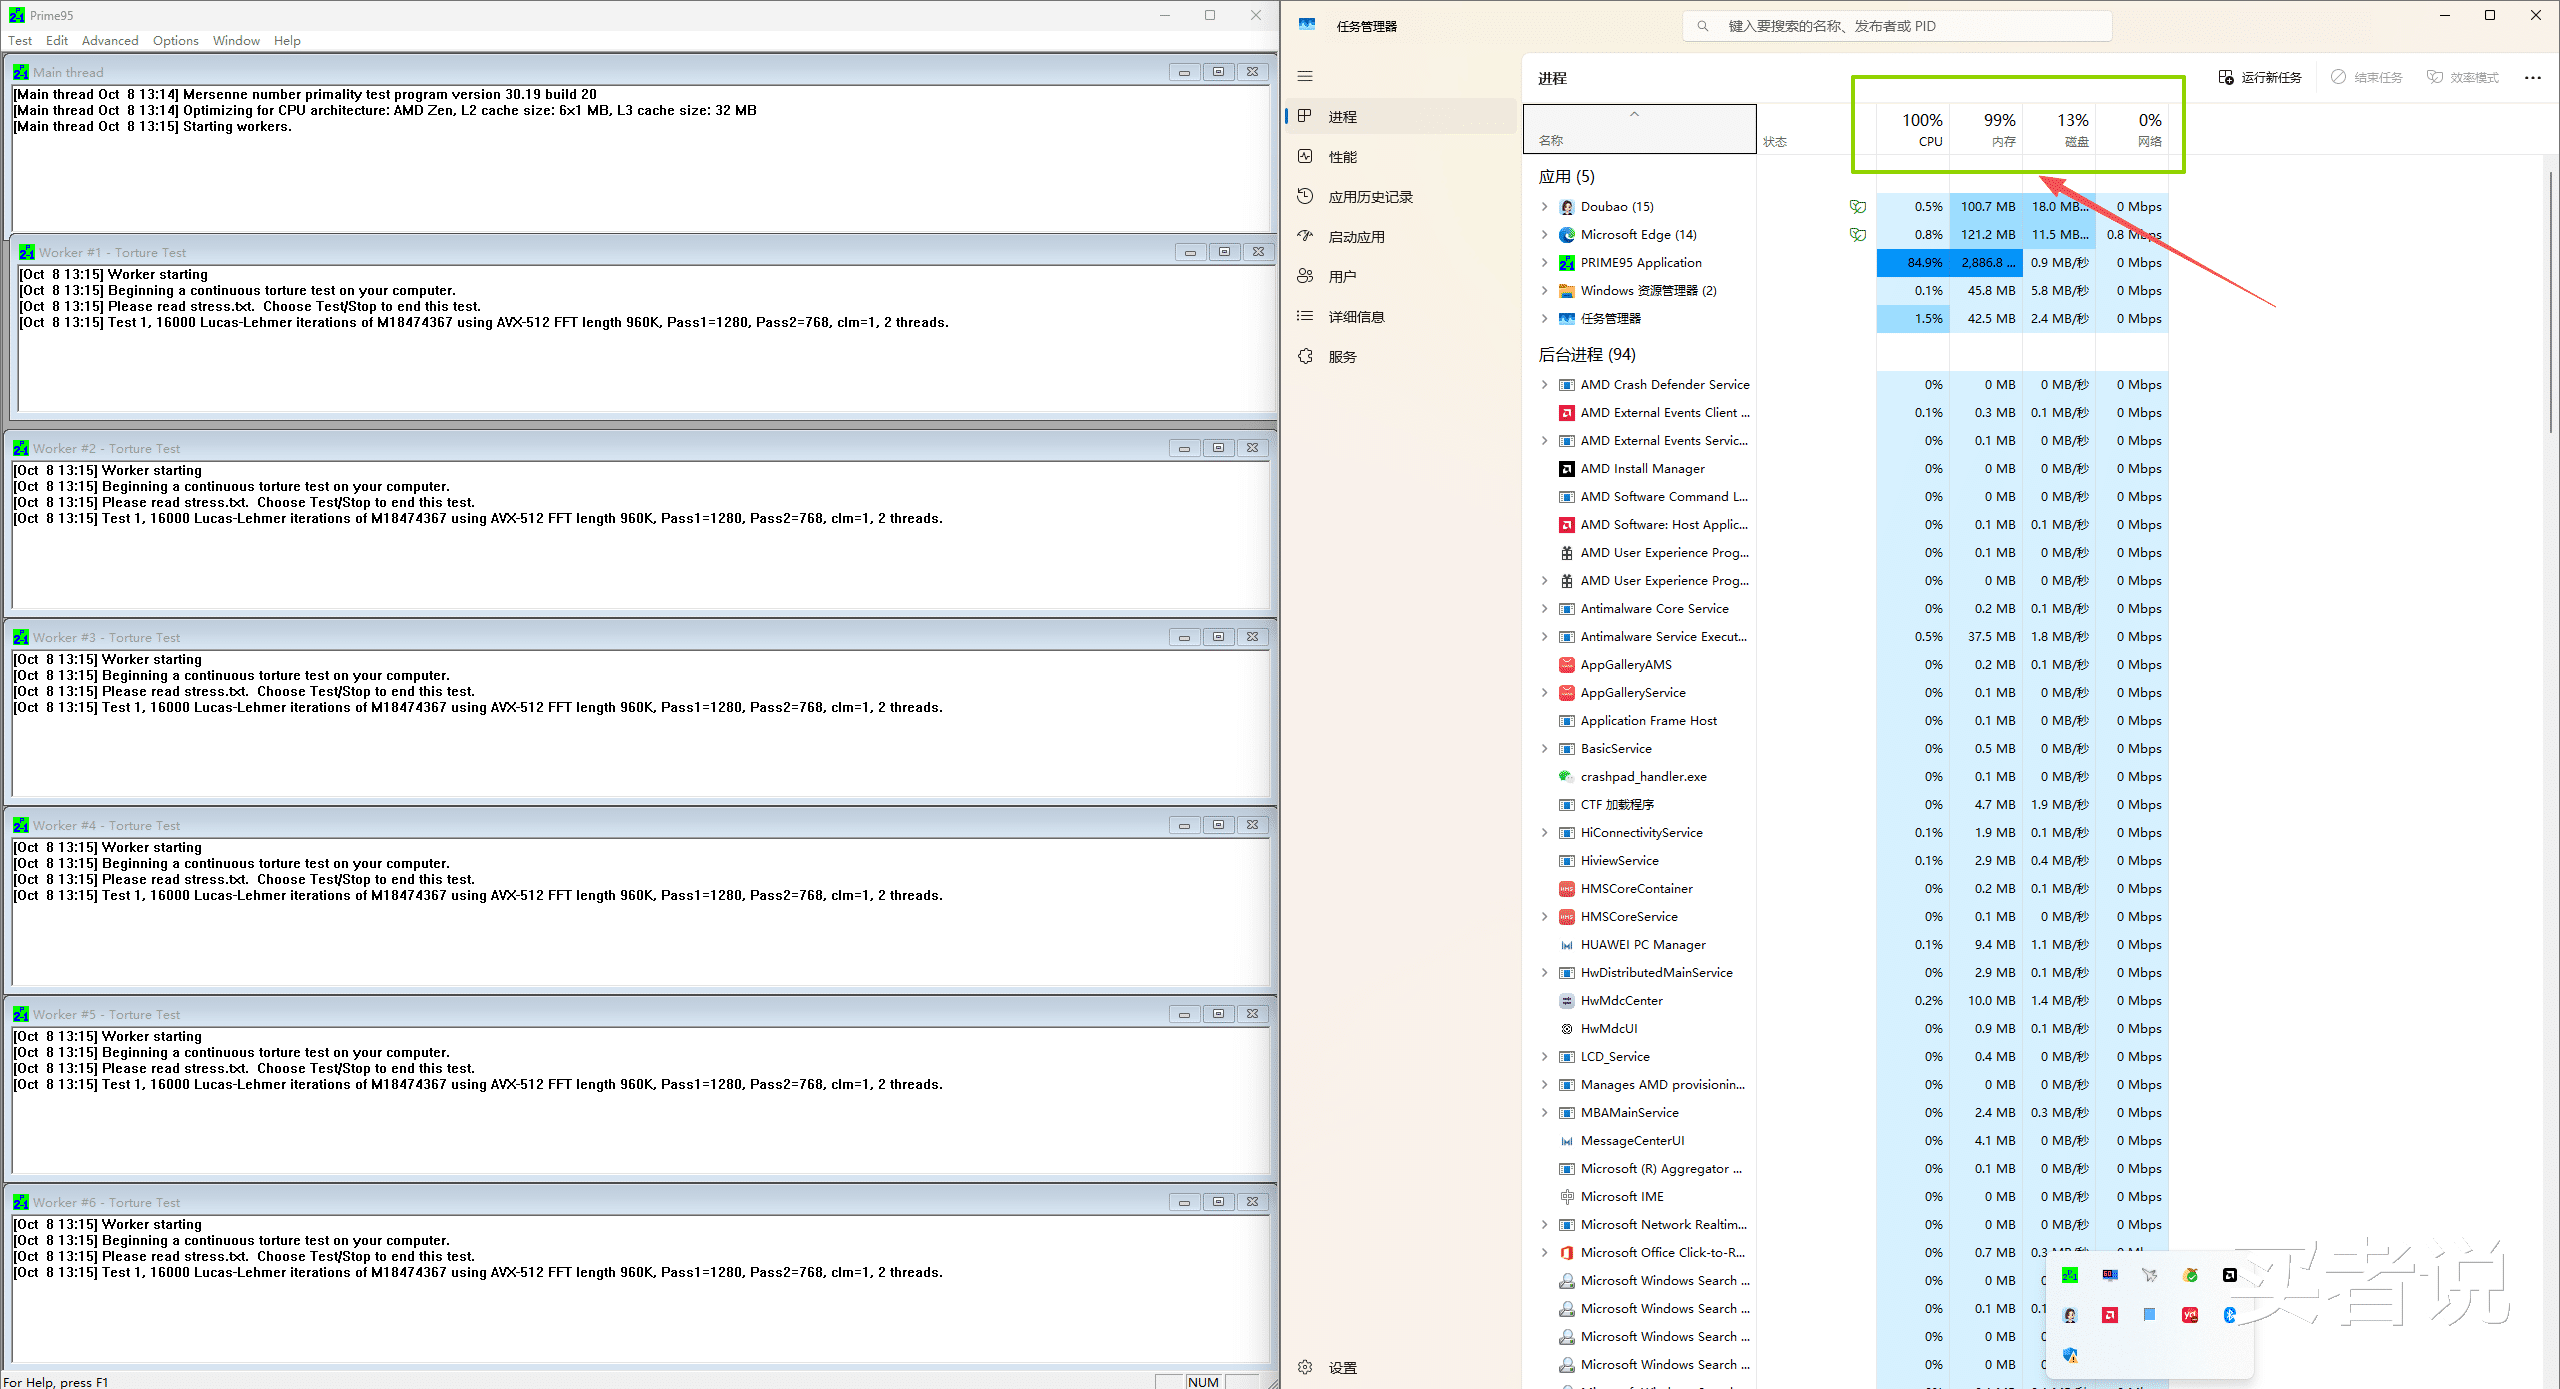Expand the Doubao process group
The width and height of the screenshot is (2560, 1389).
(1544, 207)
